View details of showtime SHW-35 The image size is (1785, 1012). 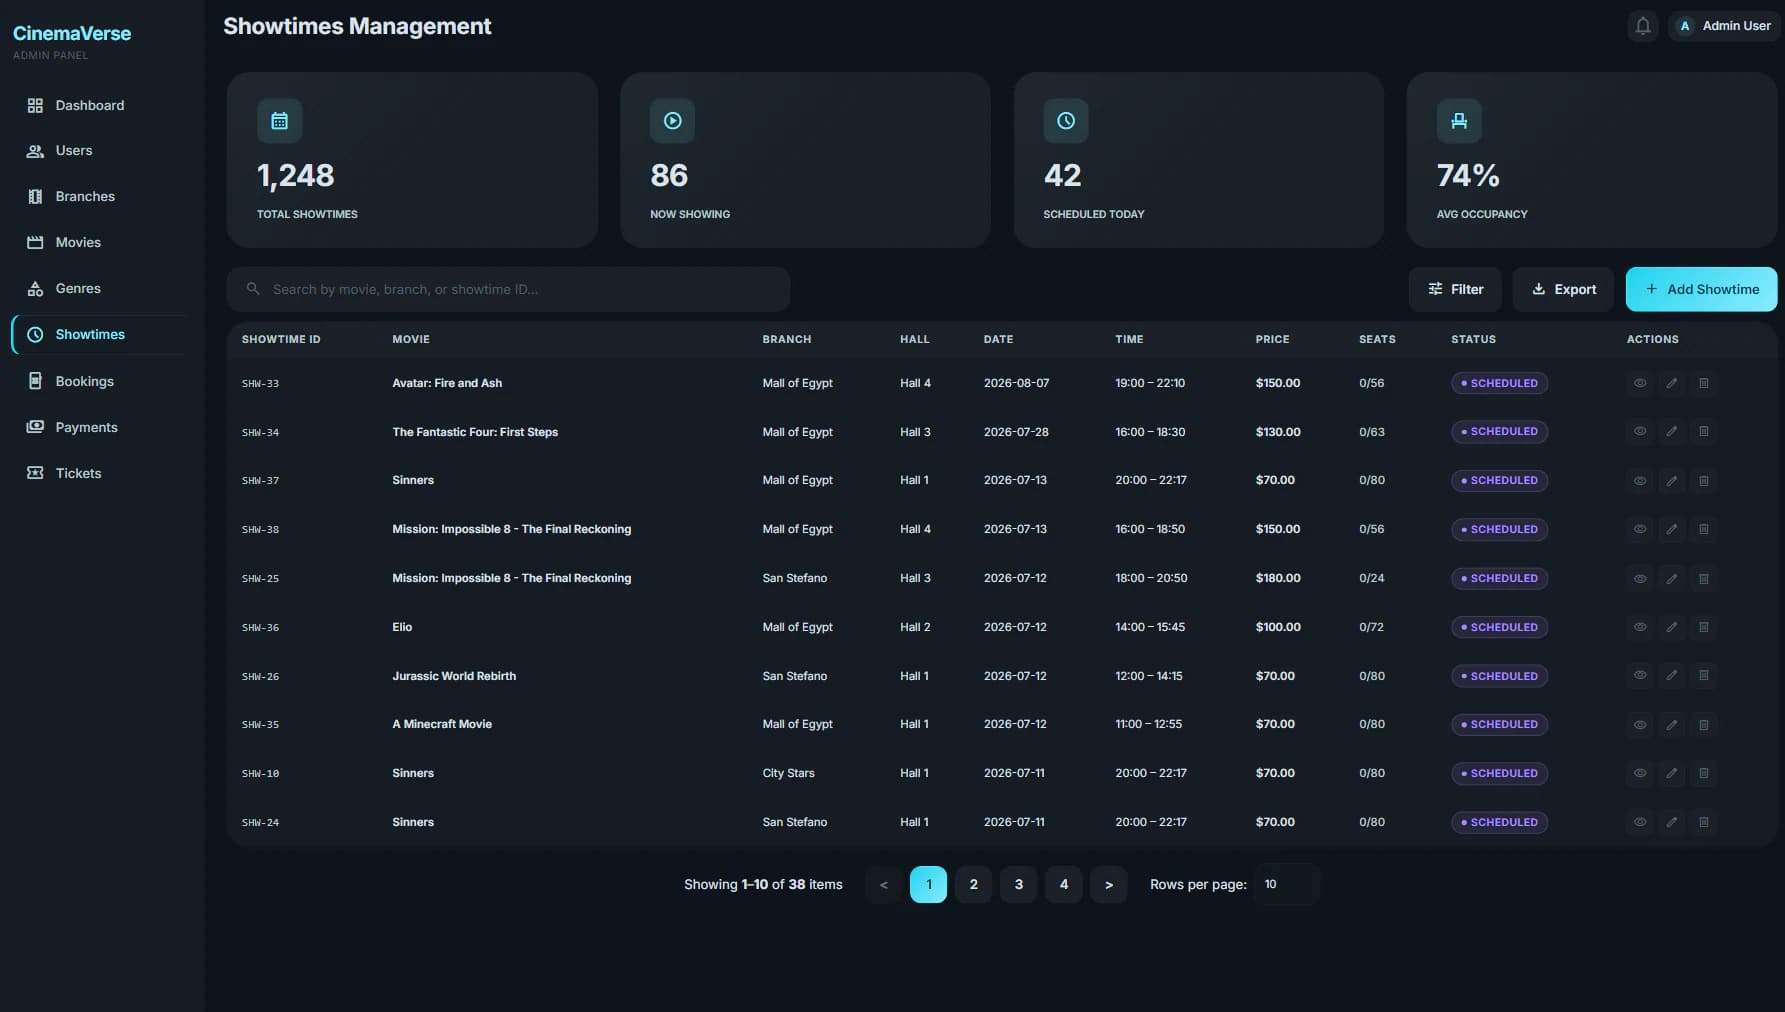pos(1640,724)
